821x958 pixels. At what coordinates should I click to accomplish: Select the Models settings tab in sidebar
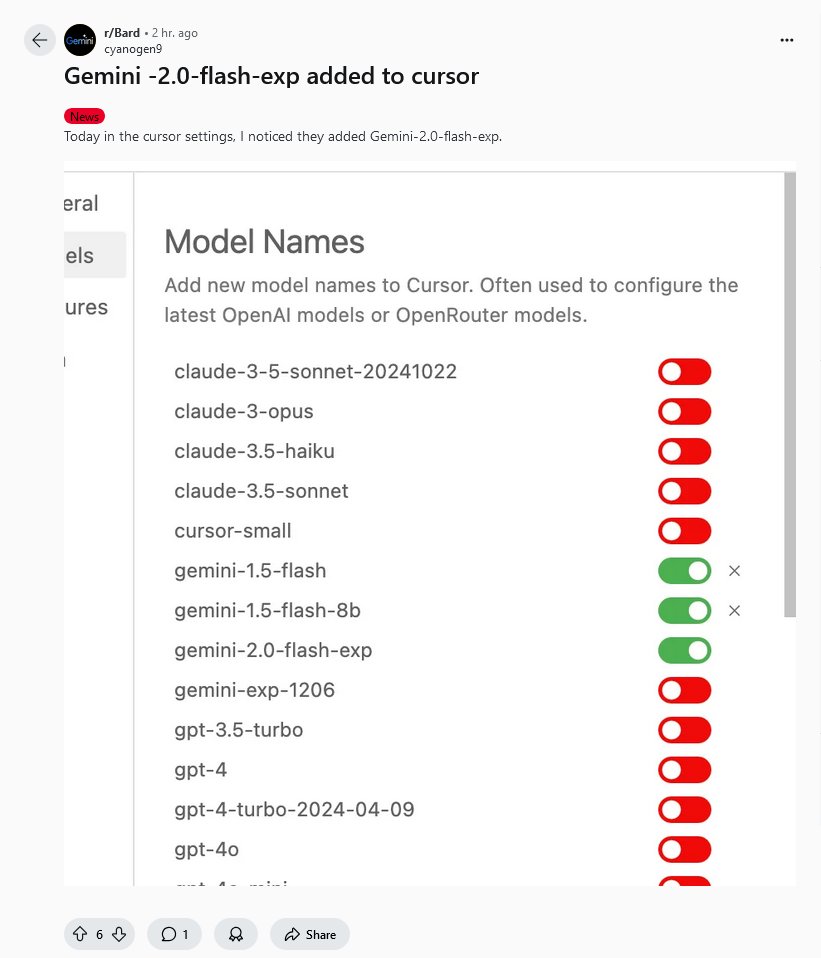coord(95,255)
